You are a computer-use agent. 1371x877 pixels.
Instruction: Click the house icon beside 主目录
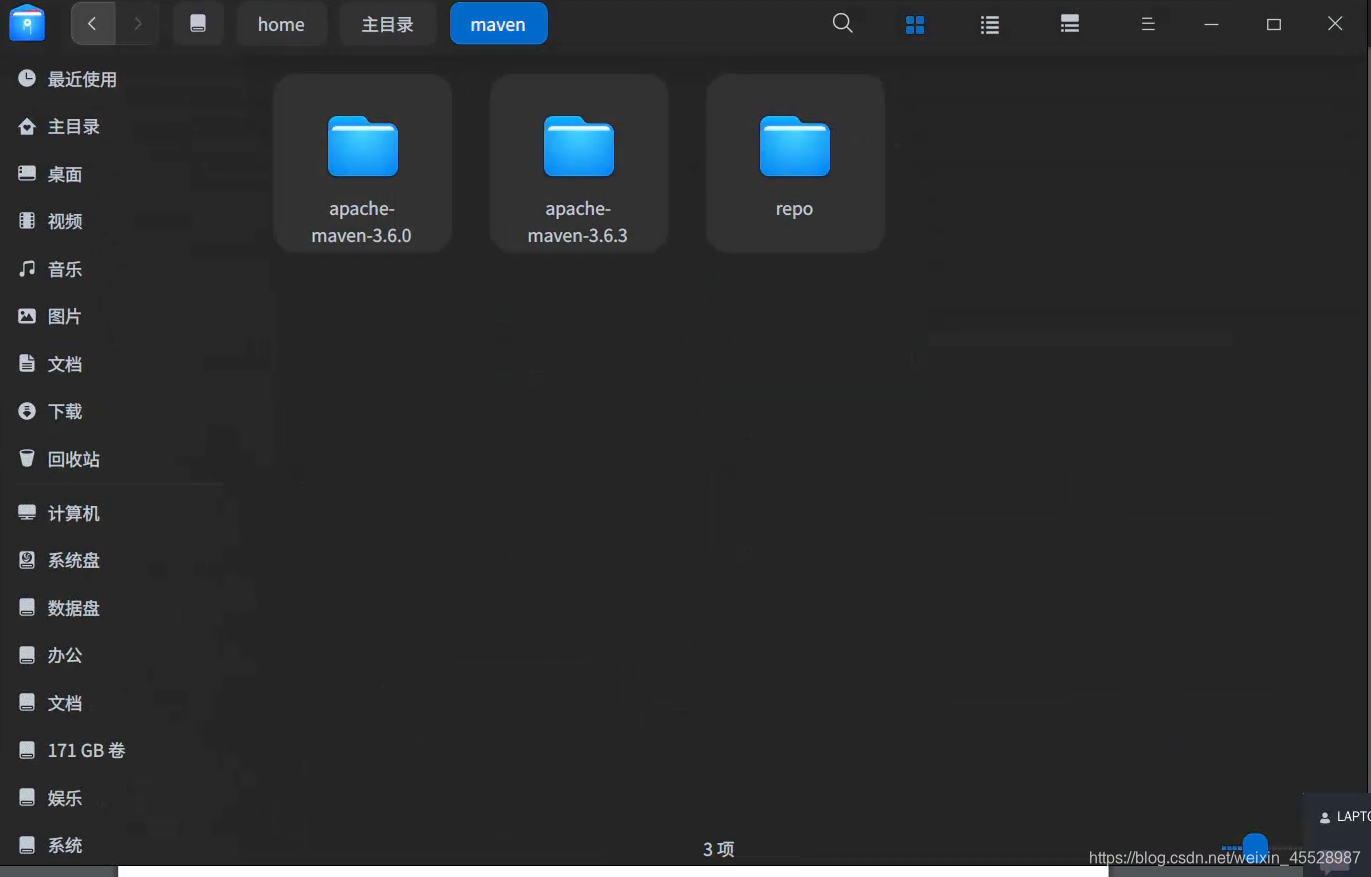tap(27, 126)
